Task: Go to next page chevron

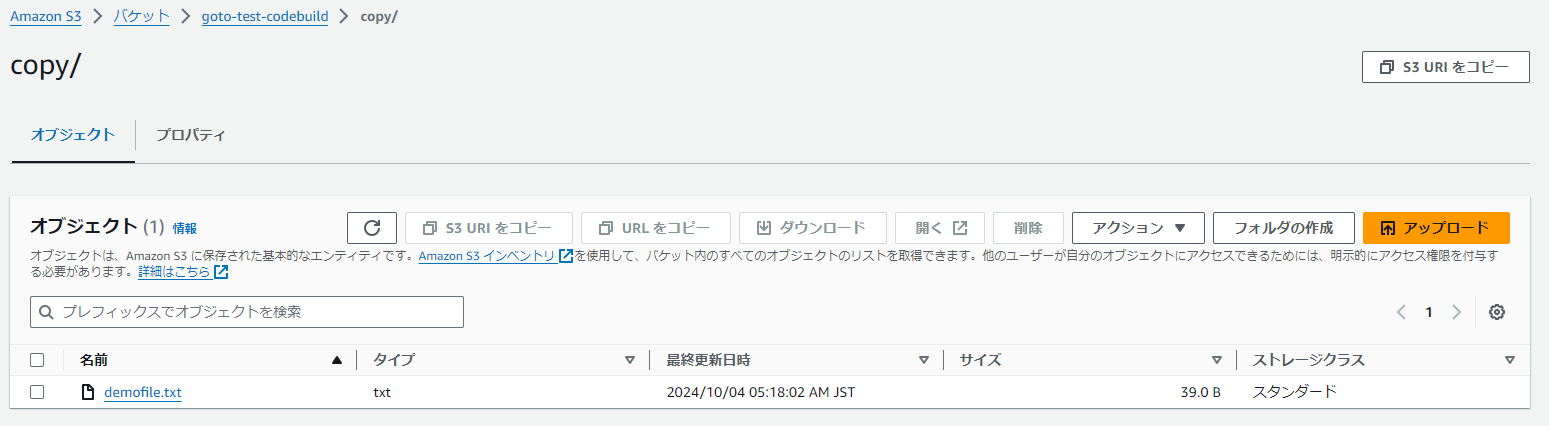Action: pos(1456,312)
